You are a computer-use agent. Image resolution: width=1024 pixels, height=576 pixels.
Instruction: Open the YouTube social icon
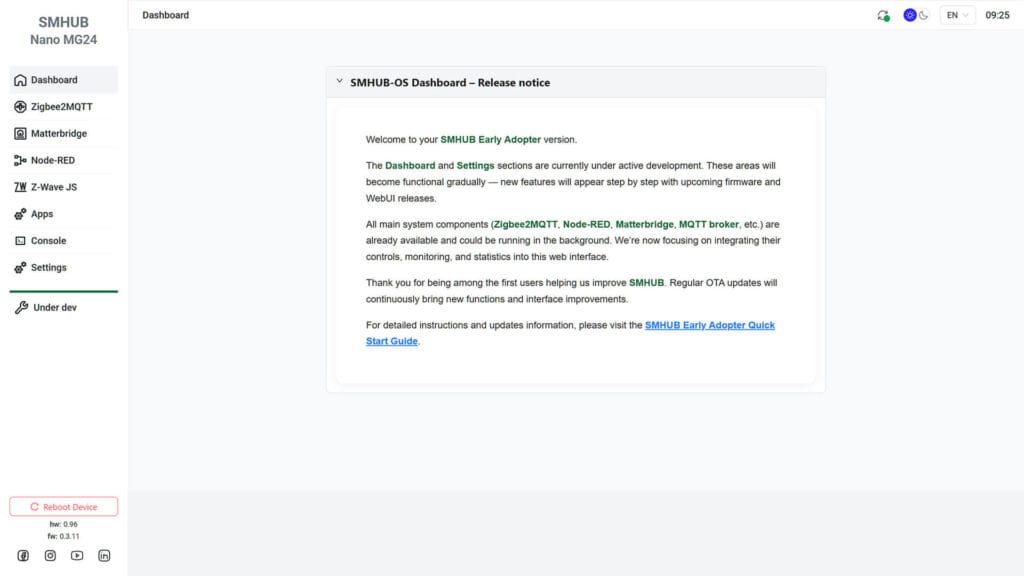(x=77, y=555)
